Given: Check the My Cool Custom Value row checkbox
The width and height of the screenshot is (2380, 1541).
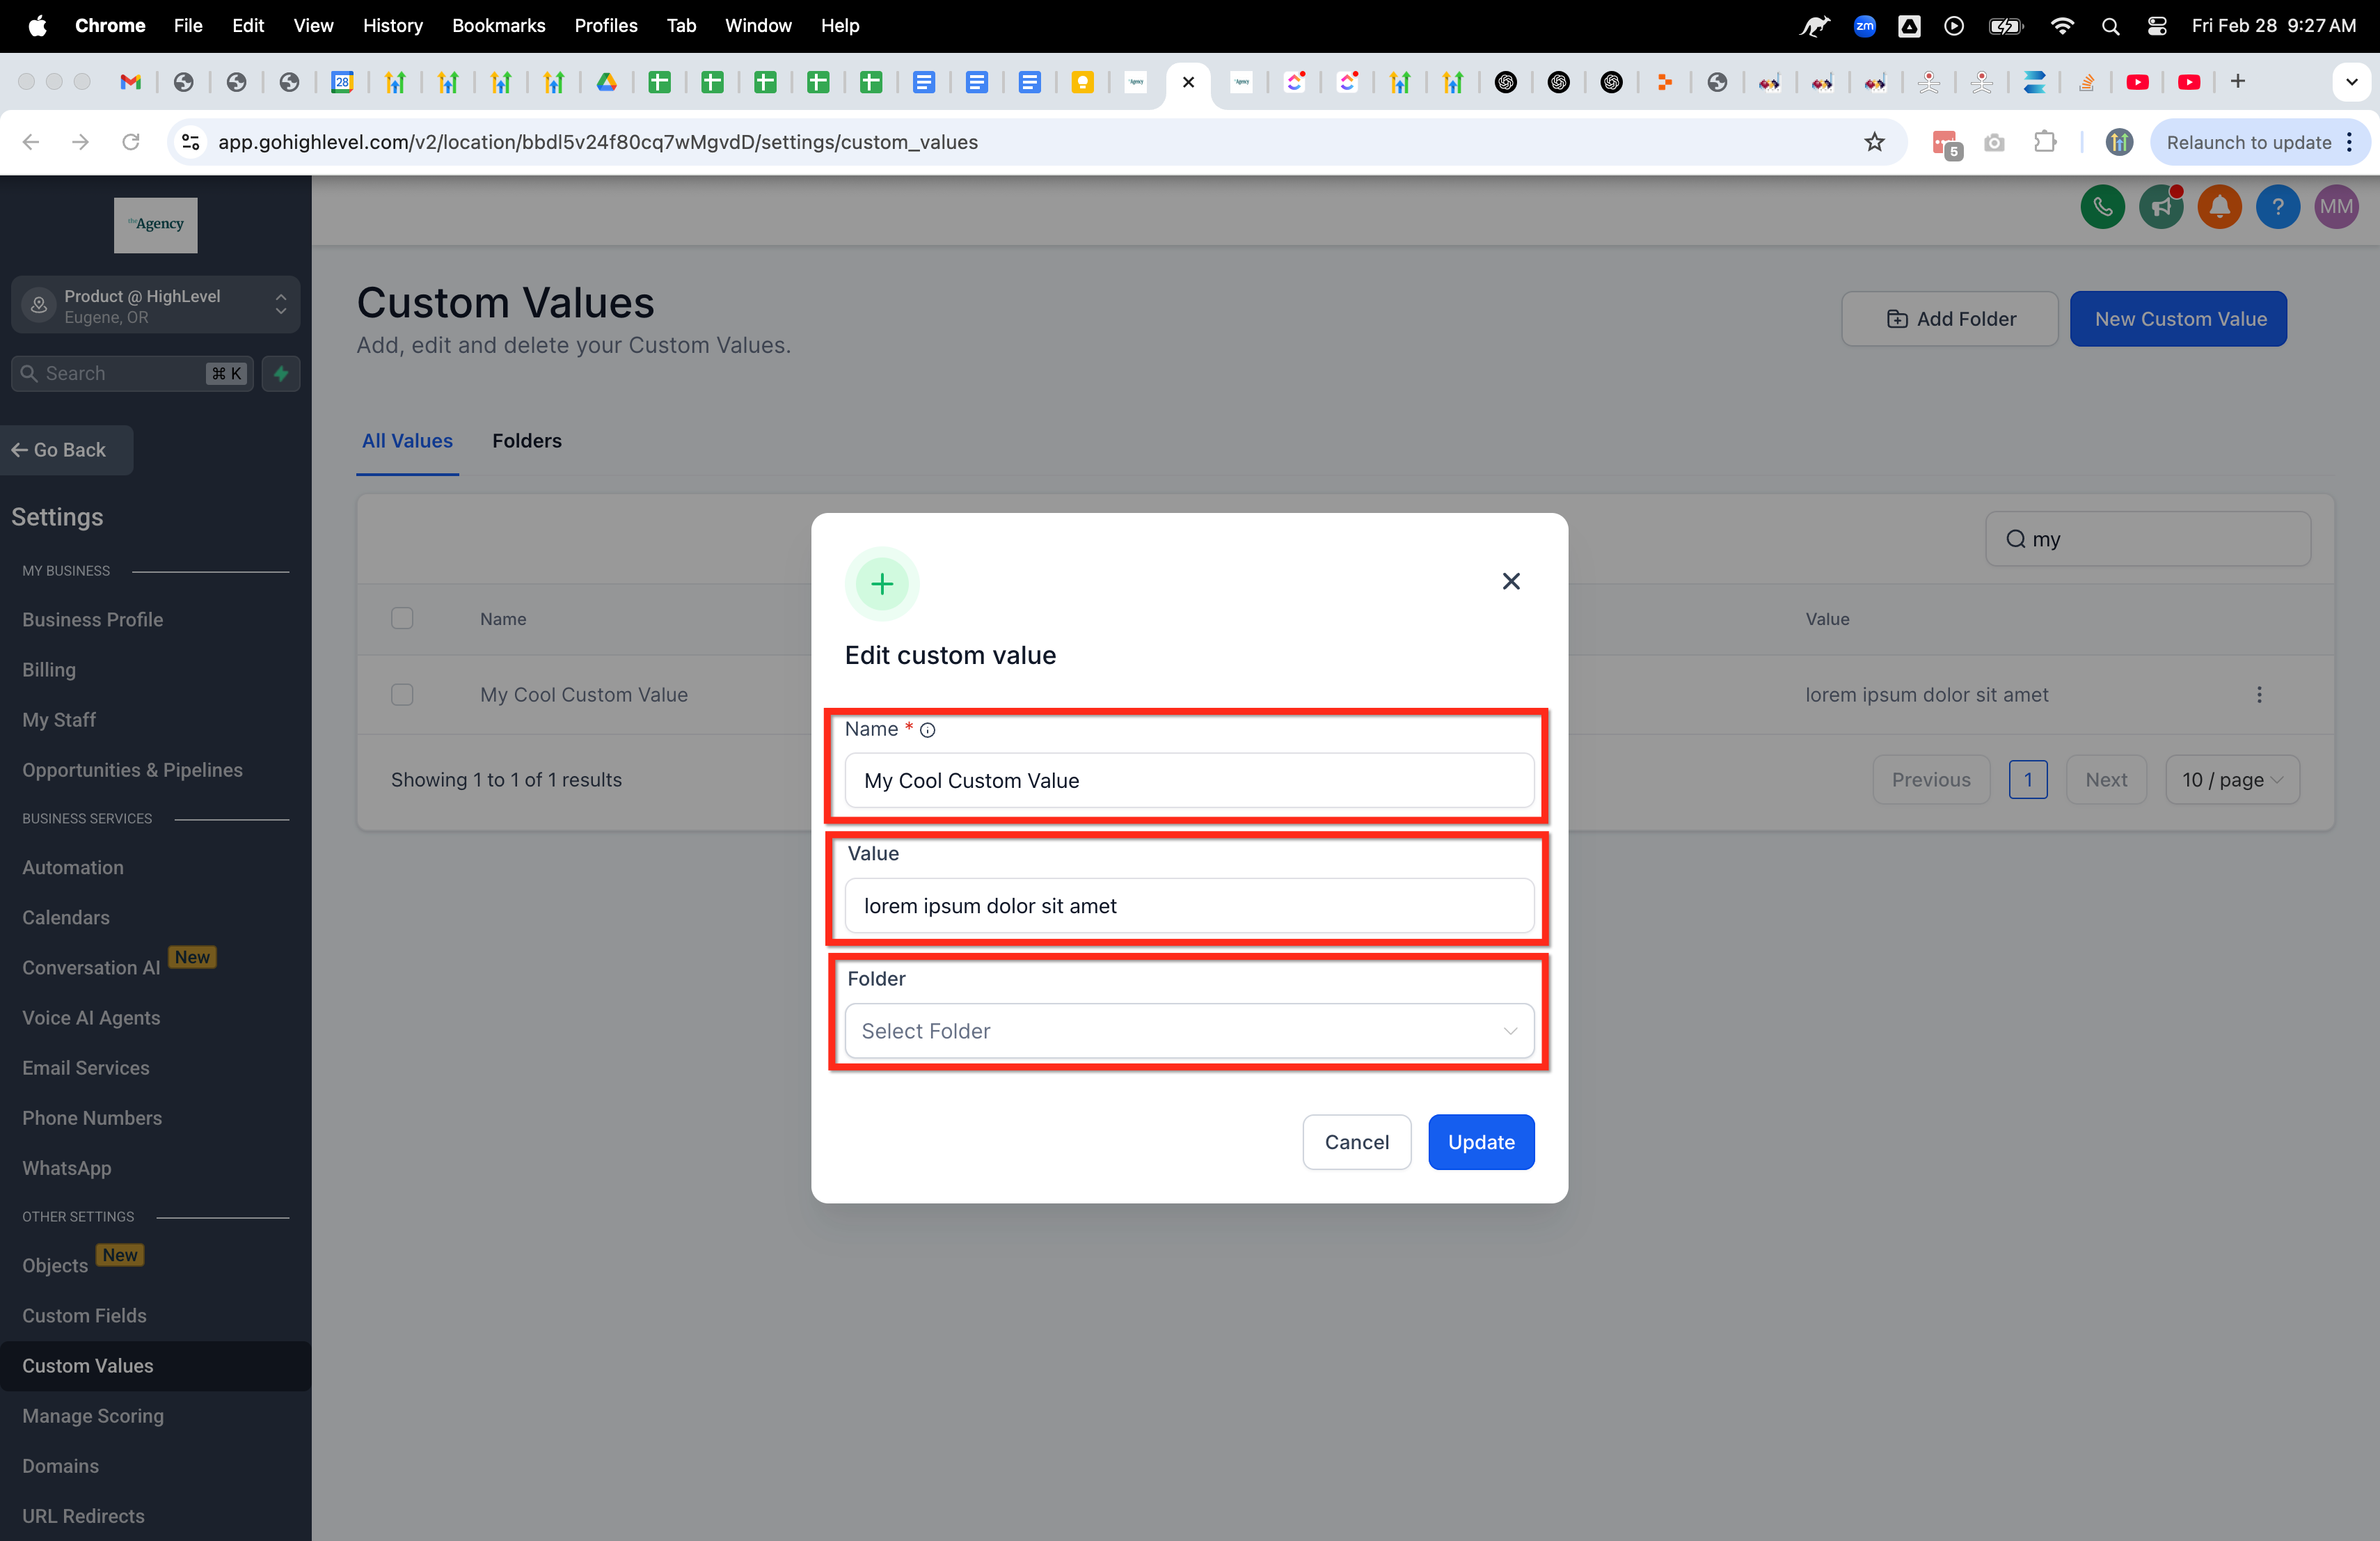Looking at the screenshot, I should click(402, 694).
